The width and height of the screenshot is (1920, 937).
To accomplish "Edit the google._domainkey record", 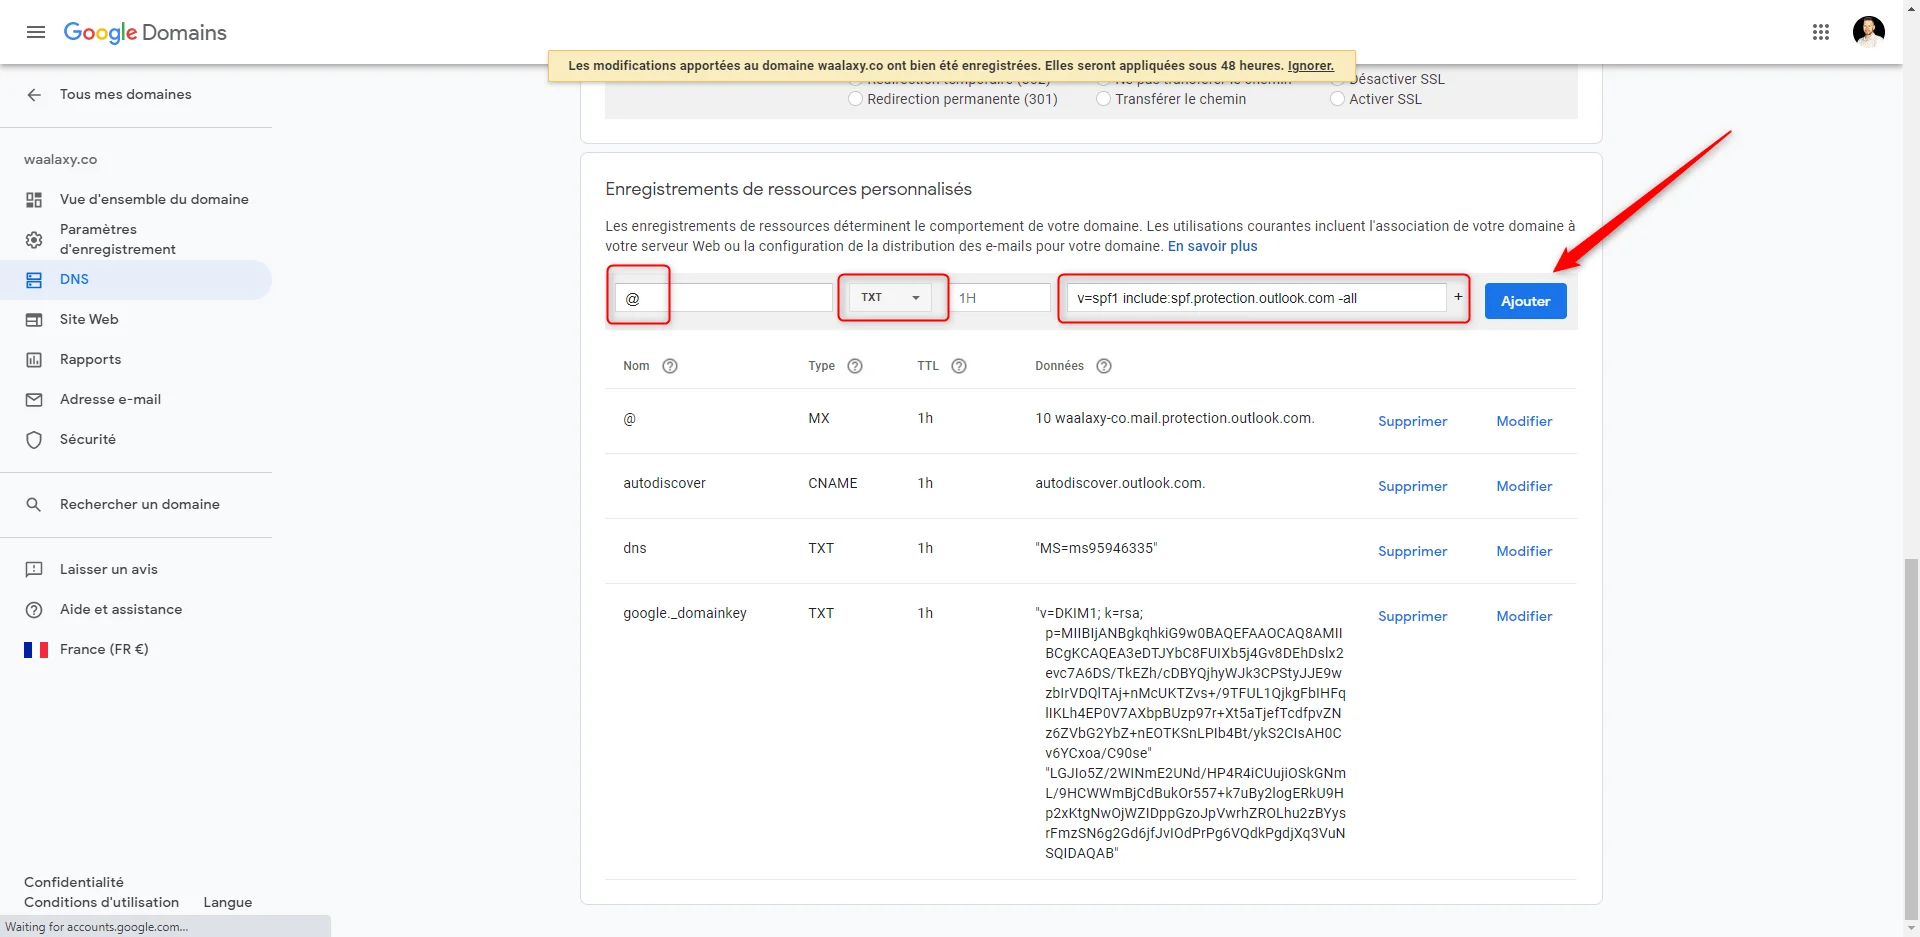I will tap(1524, 616).
